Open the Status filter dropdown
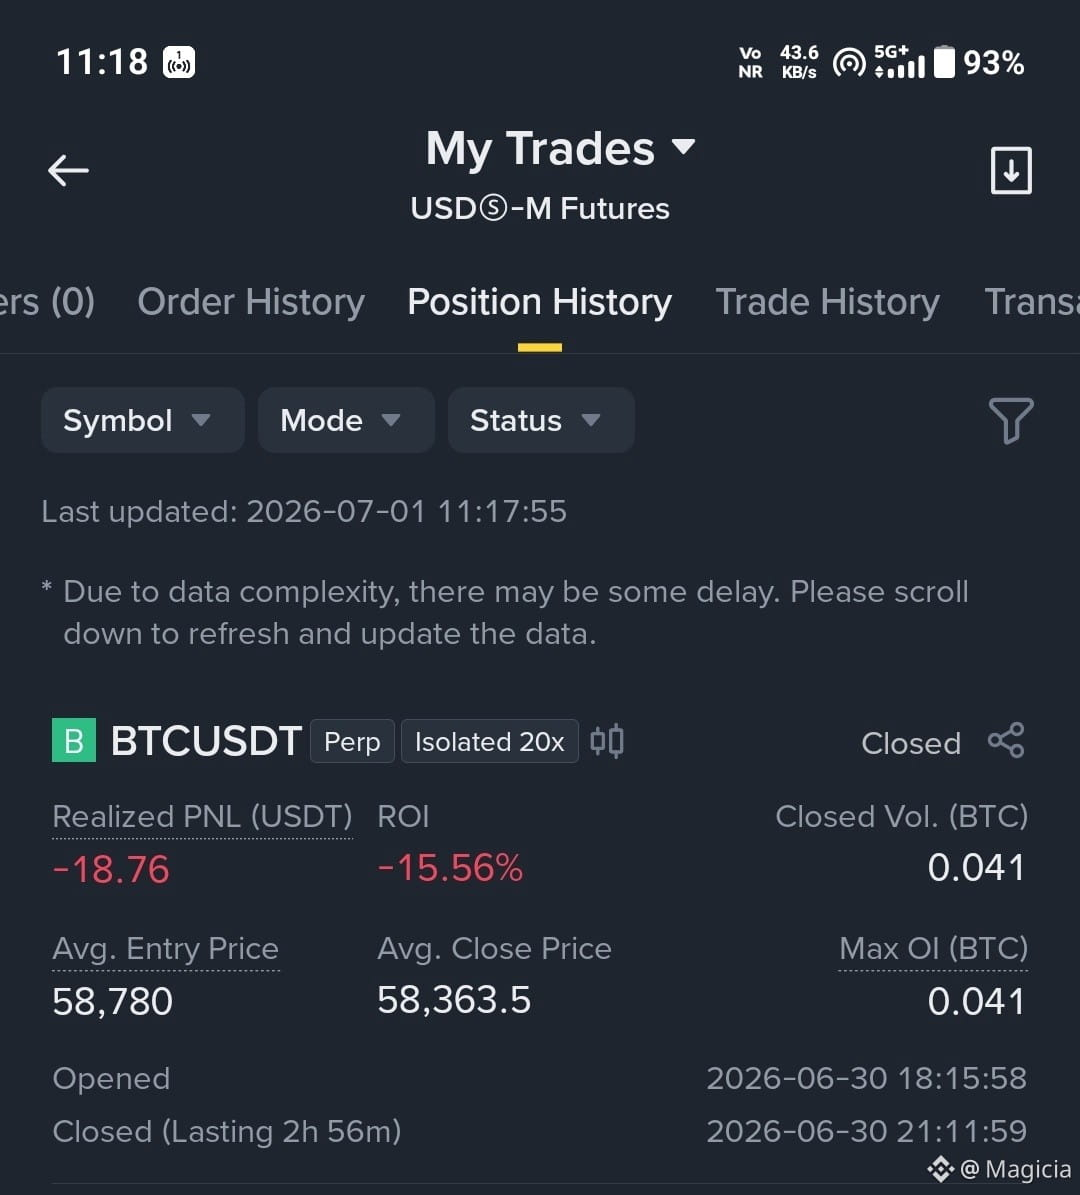The image size is (1080, 1195). pos(541,420)
